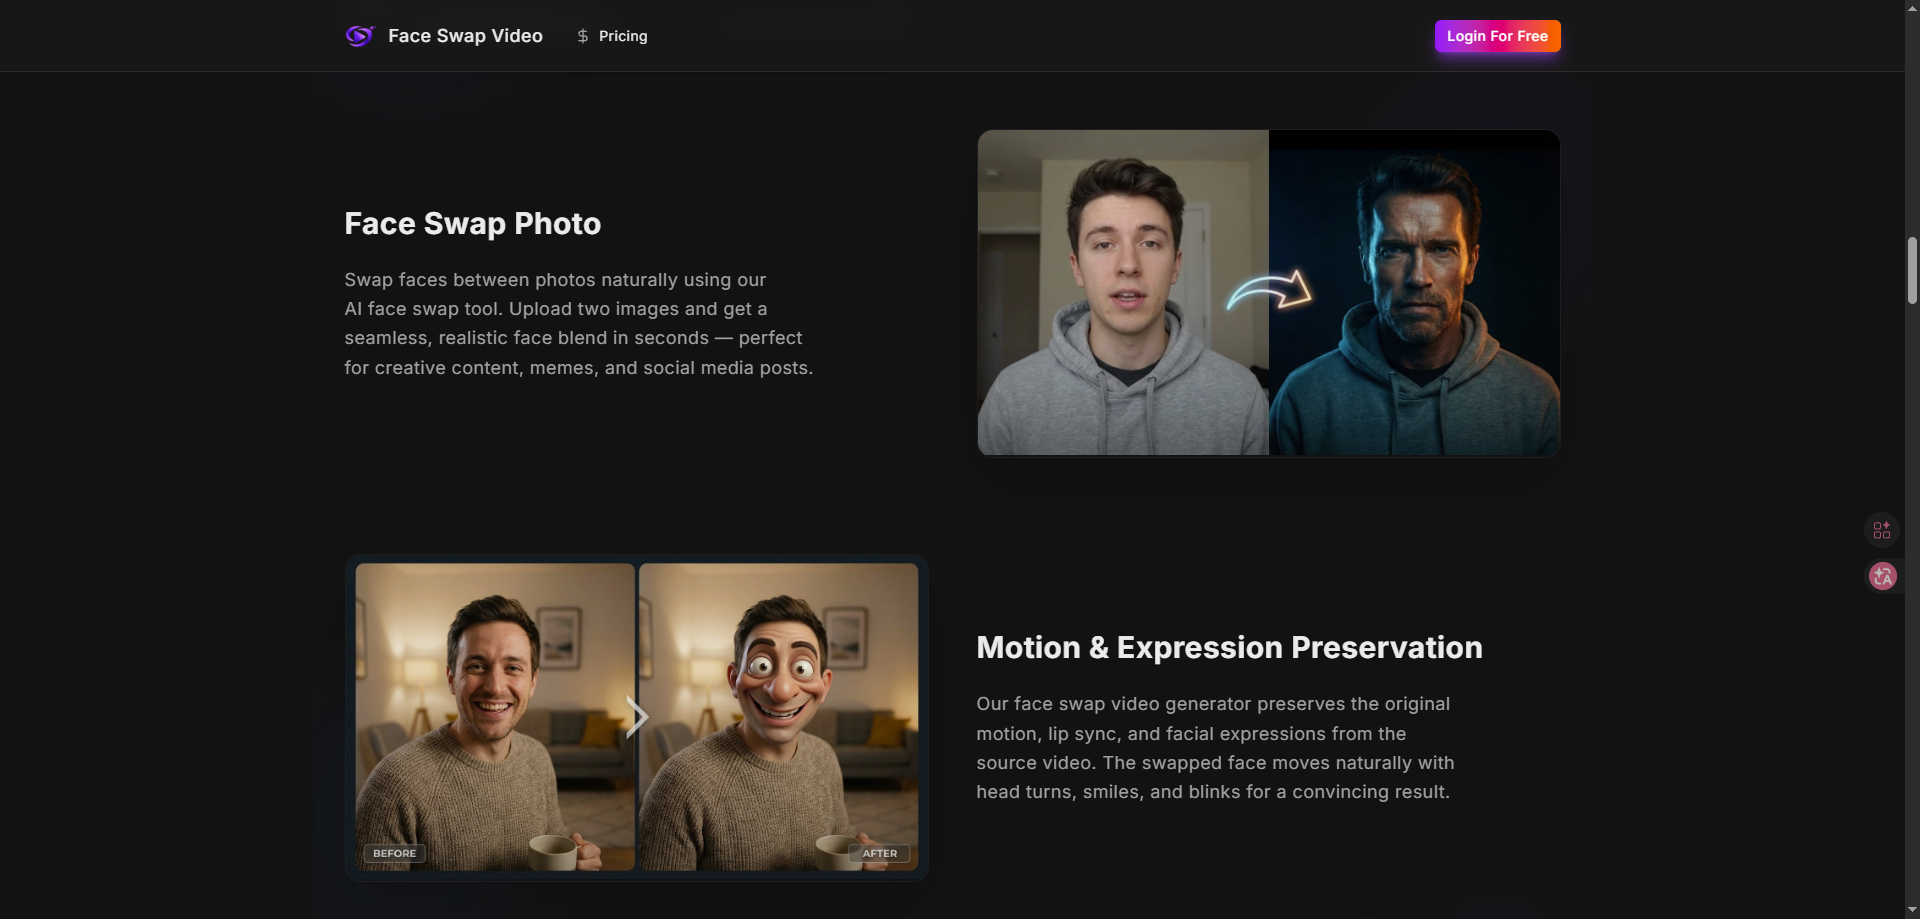
Task: Click the glowing arrow between the two portraits
Action: tap(1268, 292)
